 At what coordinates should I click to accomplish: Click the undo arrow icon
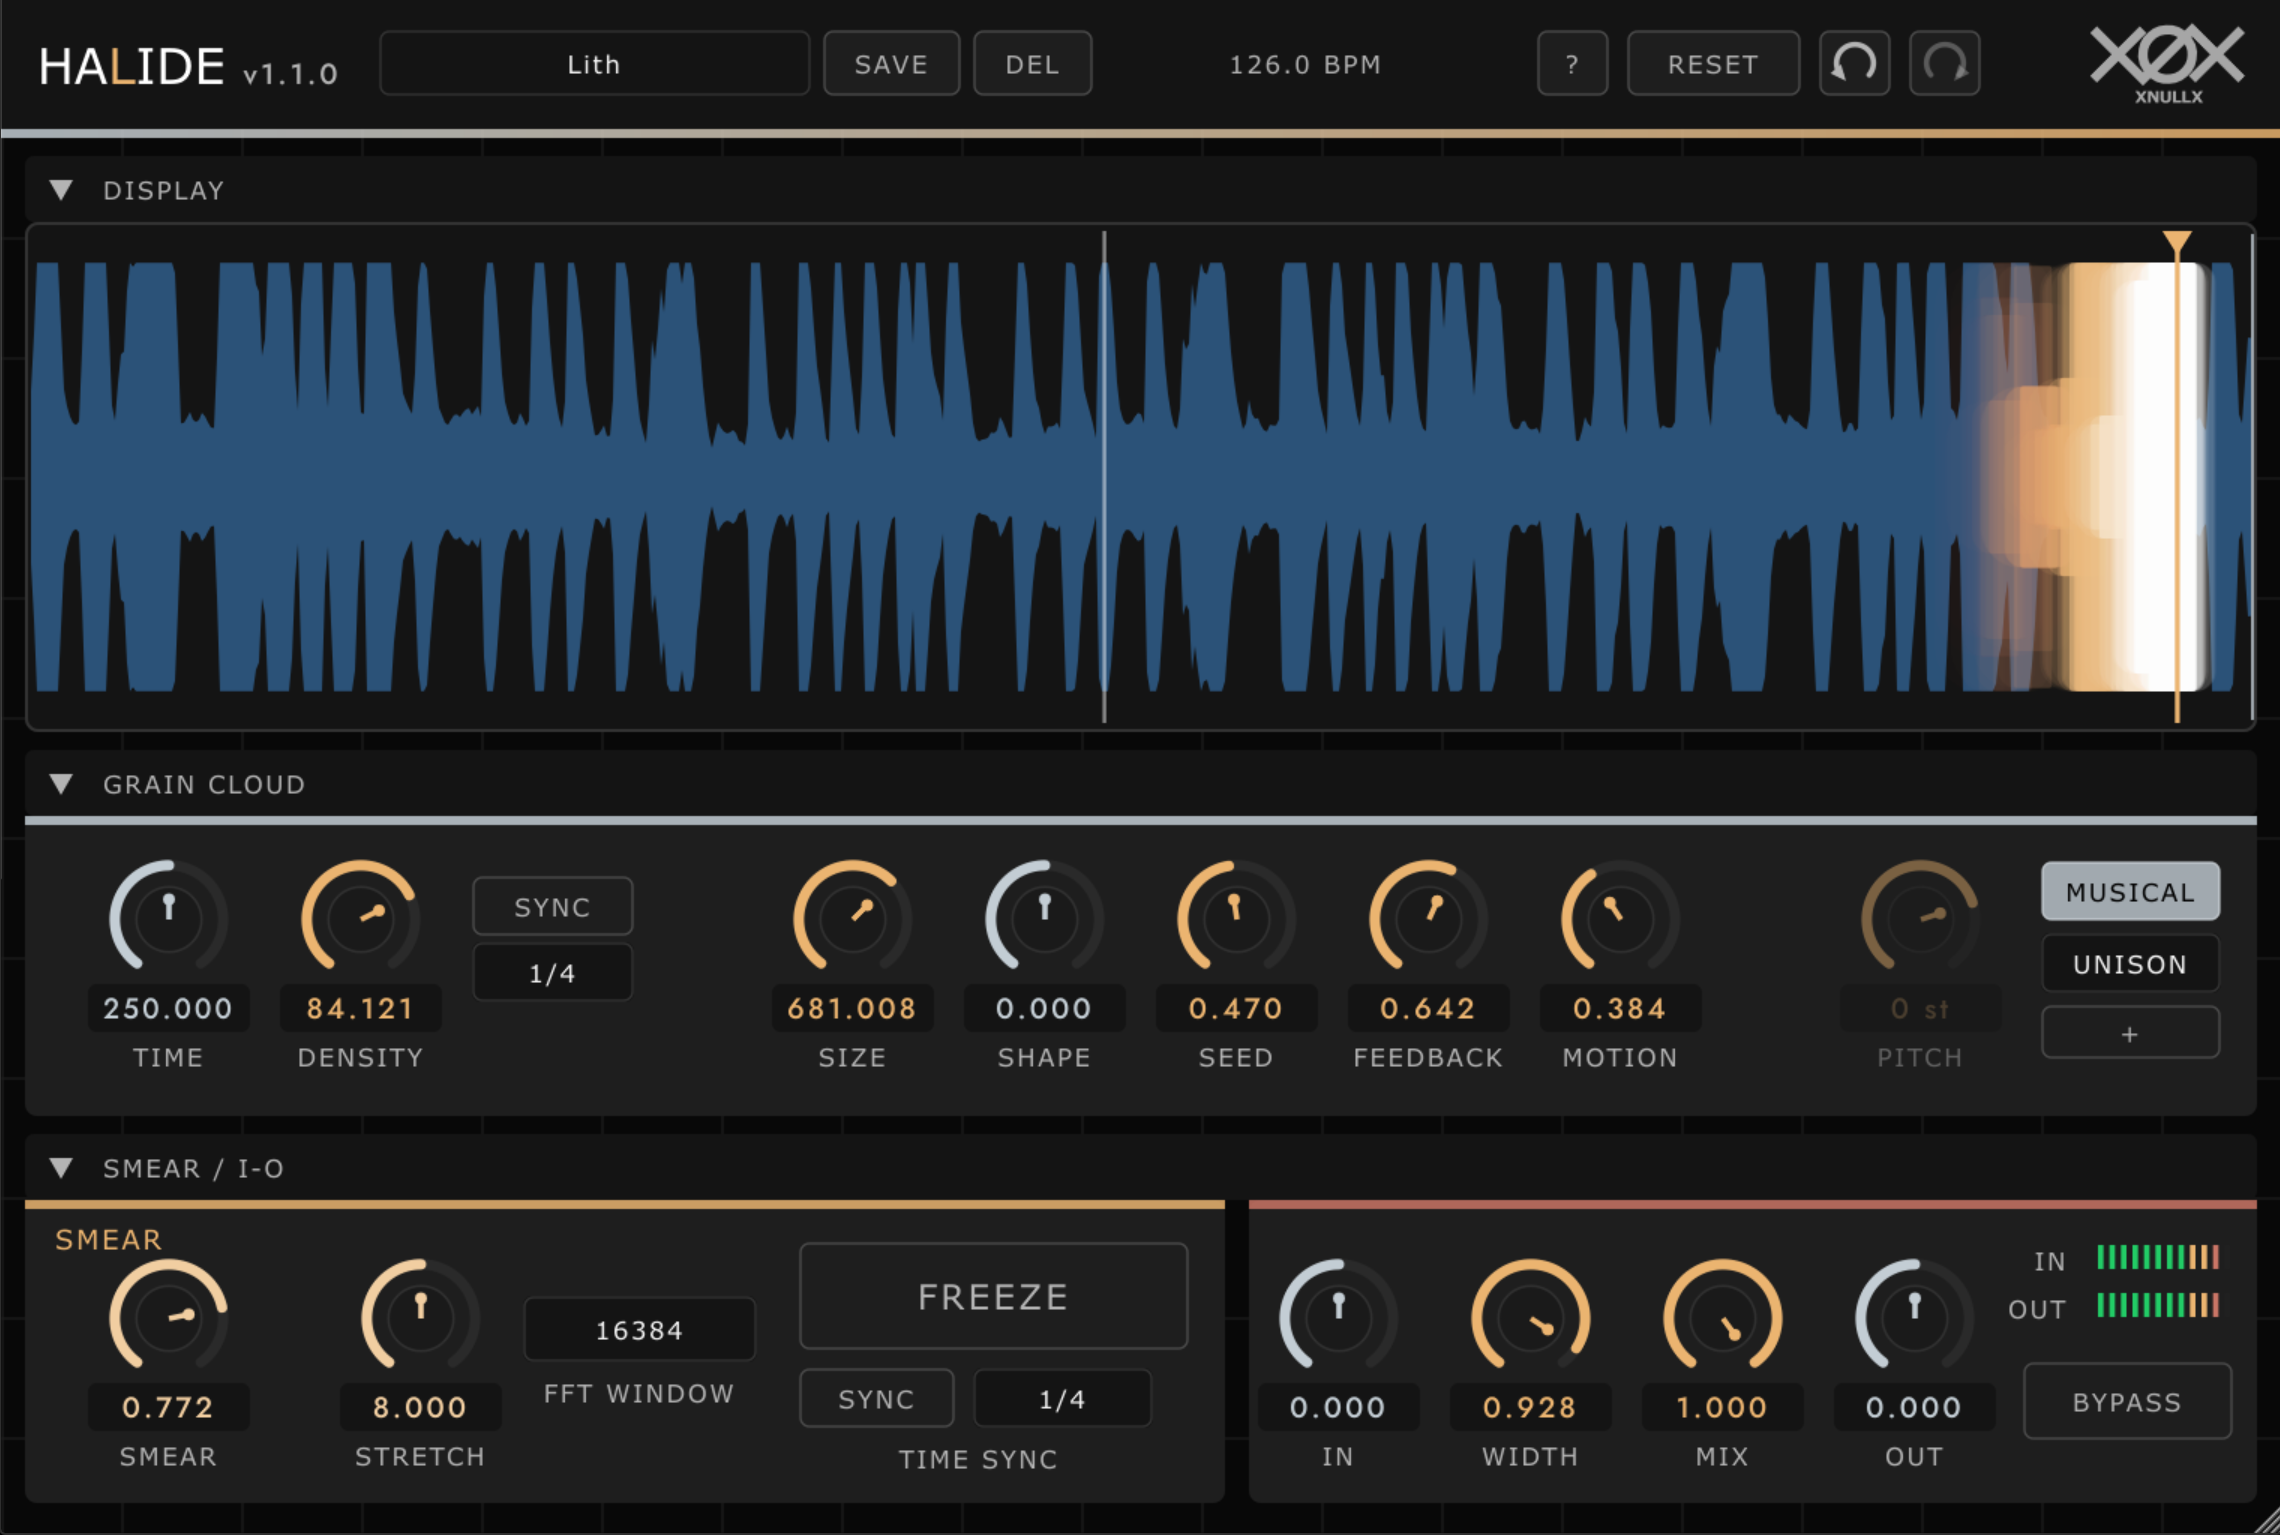point(1854,64)
